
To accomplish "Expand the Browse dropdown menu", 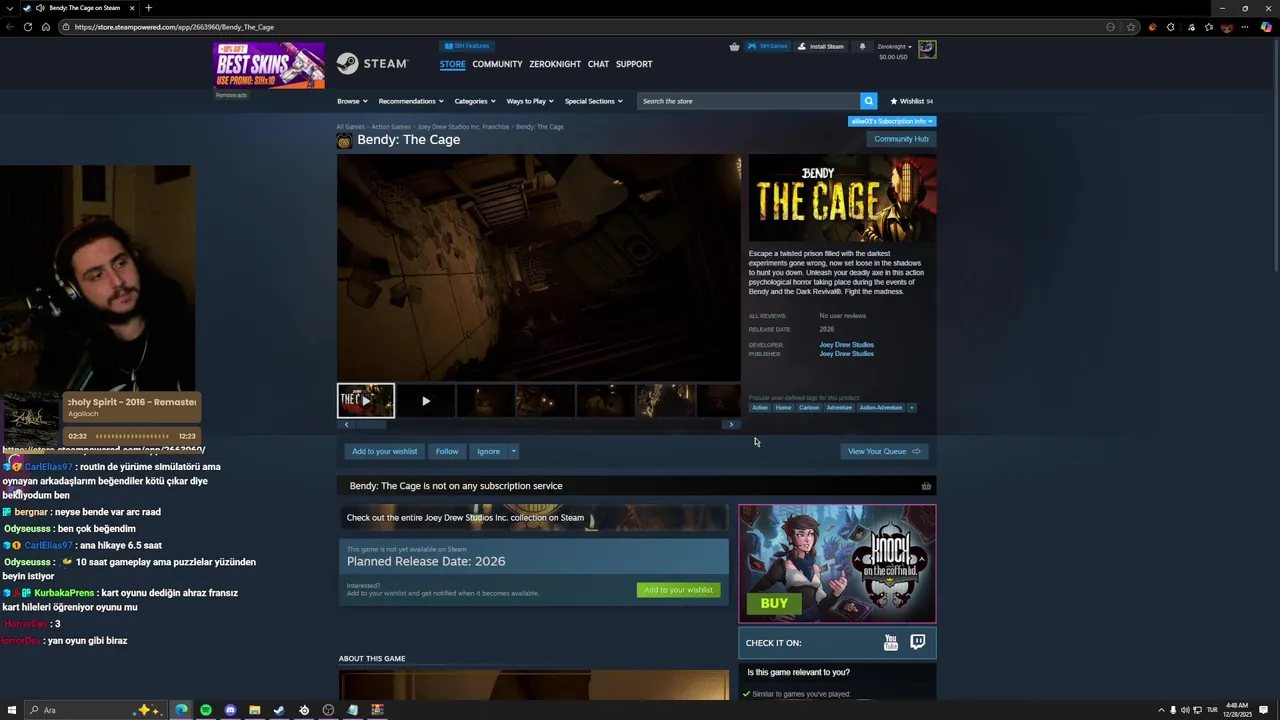I will (x=352, y=101).
